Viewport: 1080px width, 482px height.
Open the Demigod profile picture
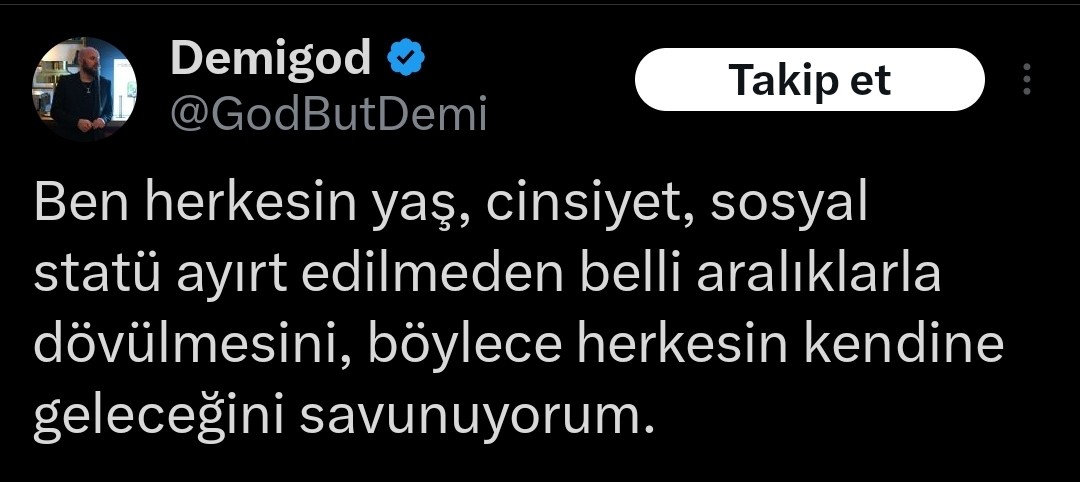tap(84, 90)
